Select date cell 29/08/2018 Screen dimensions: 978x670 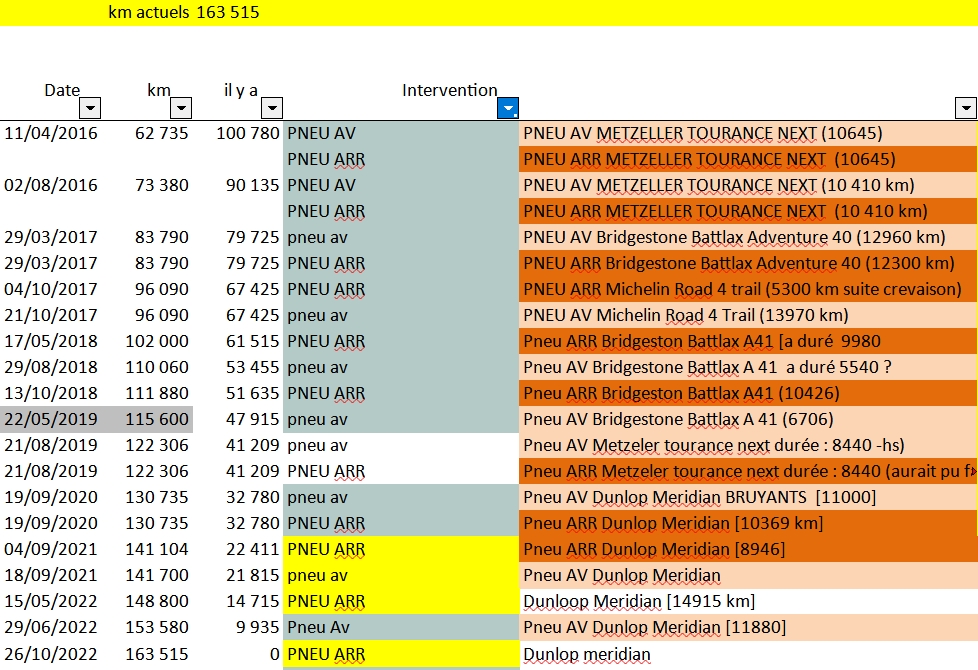pos(51,367)
